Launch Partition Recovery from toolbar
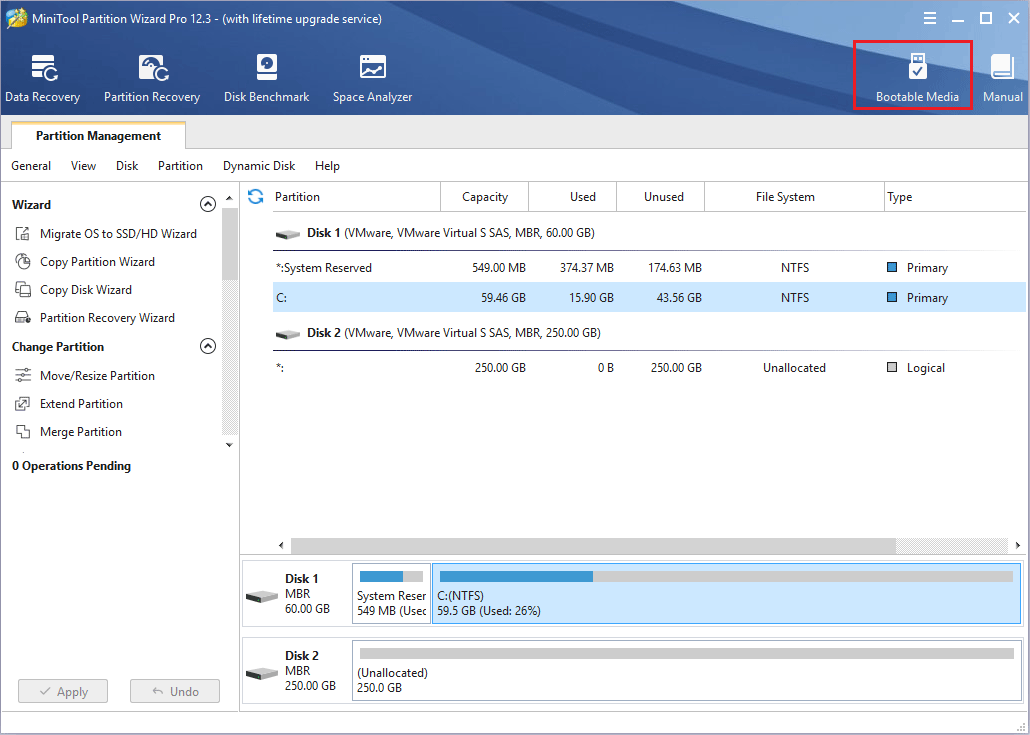 pyautogui.click(x=152, y=79)
